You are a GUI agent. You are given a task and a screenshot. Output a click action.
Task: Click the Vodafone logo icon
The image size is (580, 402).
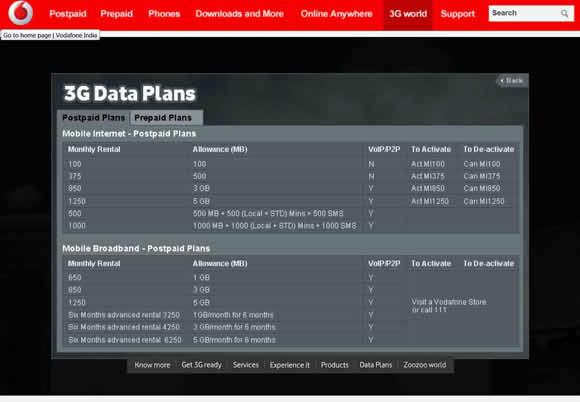tap(21, 13)
